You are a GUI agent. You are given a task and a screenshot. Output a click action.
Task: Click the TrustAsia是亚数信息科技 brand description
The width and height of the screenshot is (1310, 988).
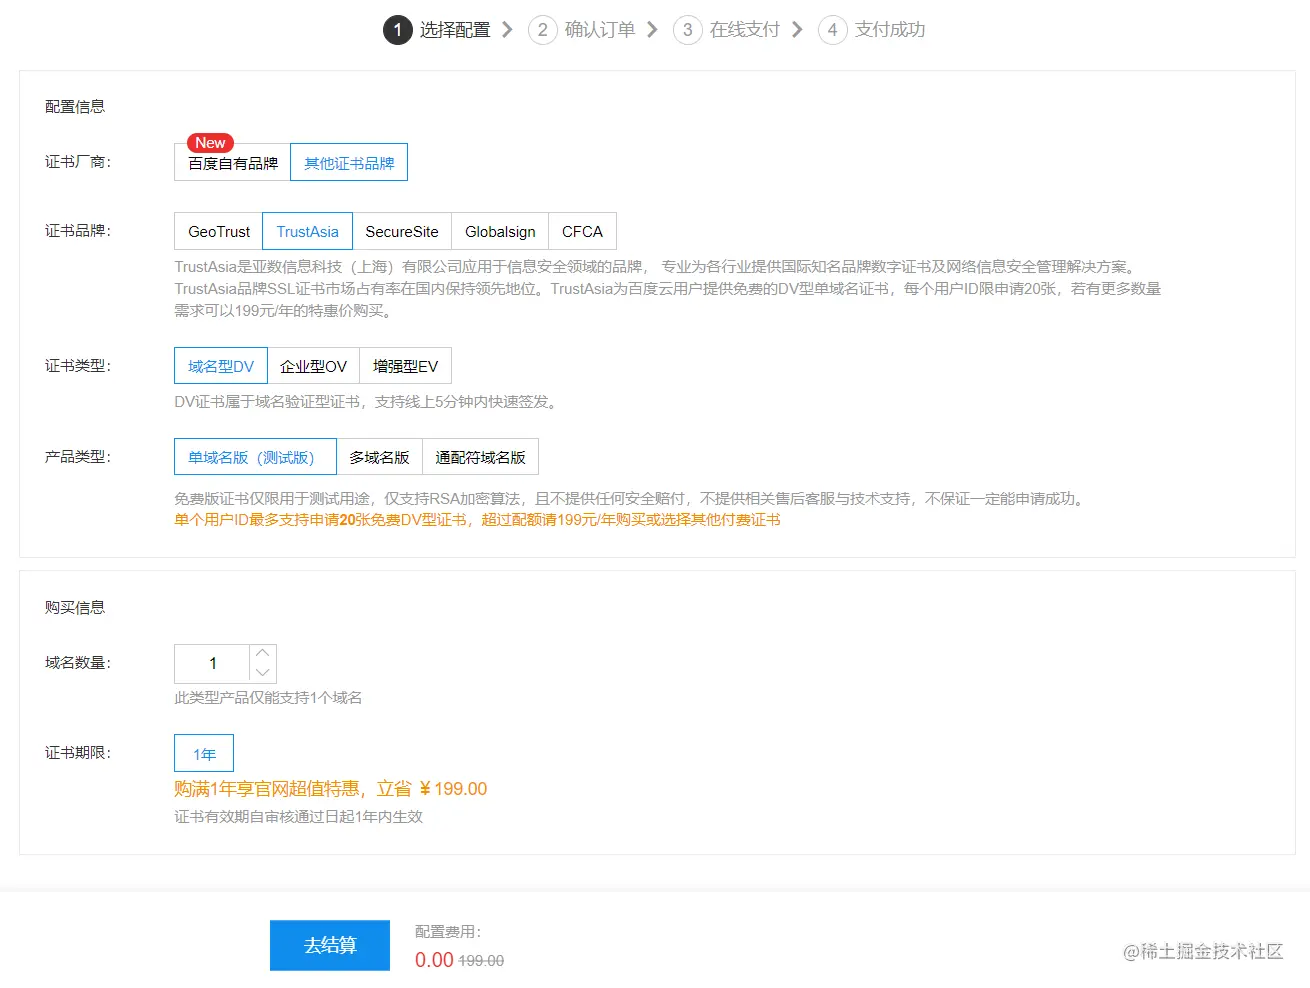point(668,289)
